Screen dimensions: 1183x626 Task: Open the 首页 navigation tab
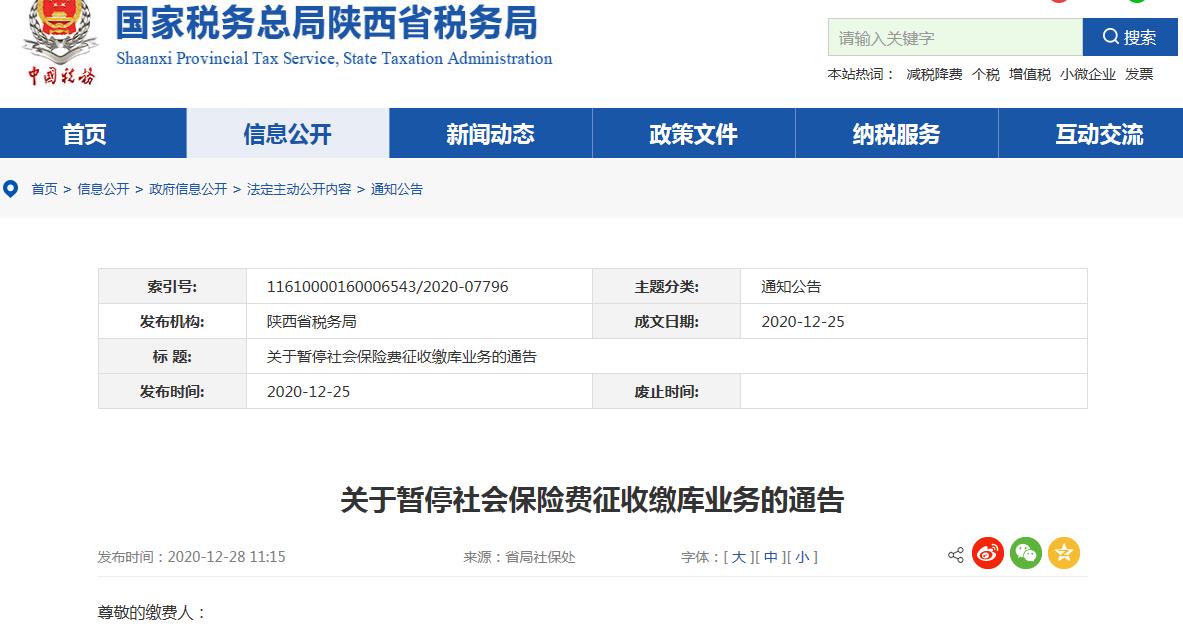point(84,134)
